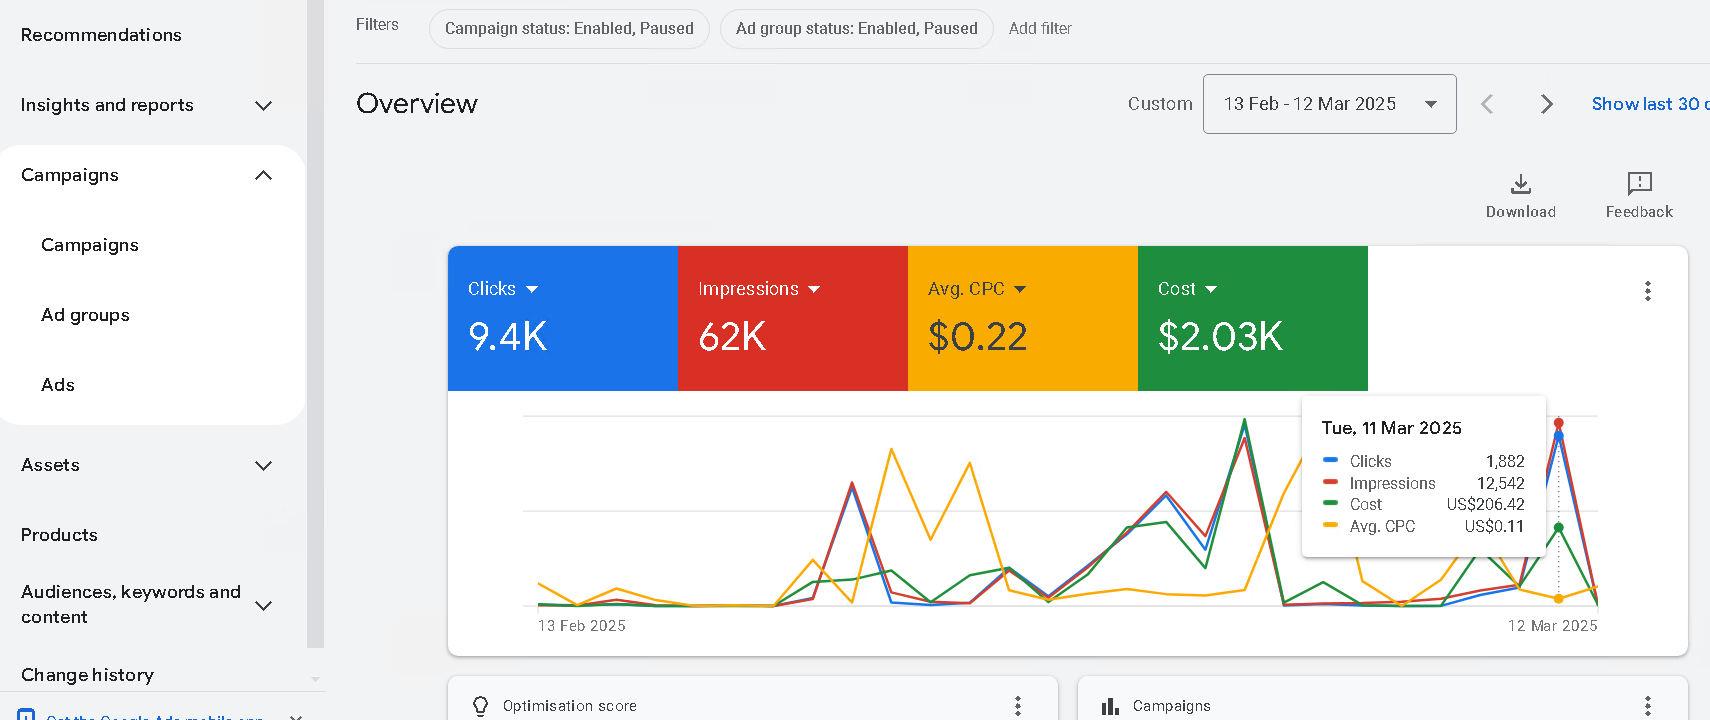This screenshot has height=720, width=1710.
Task: Select the red Impressions metric tile
Action: tap(793, 318)
